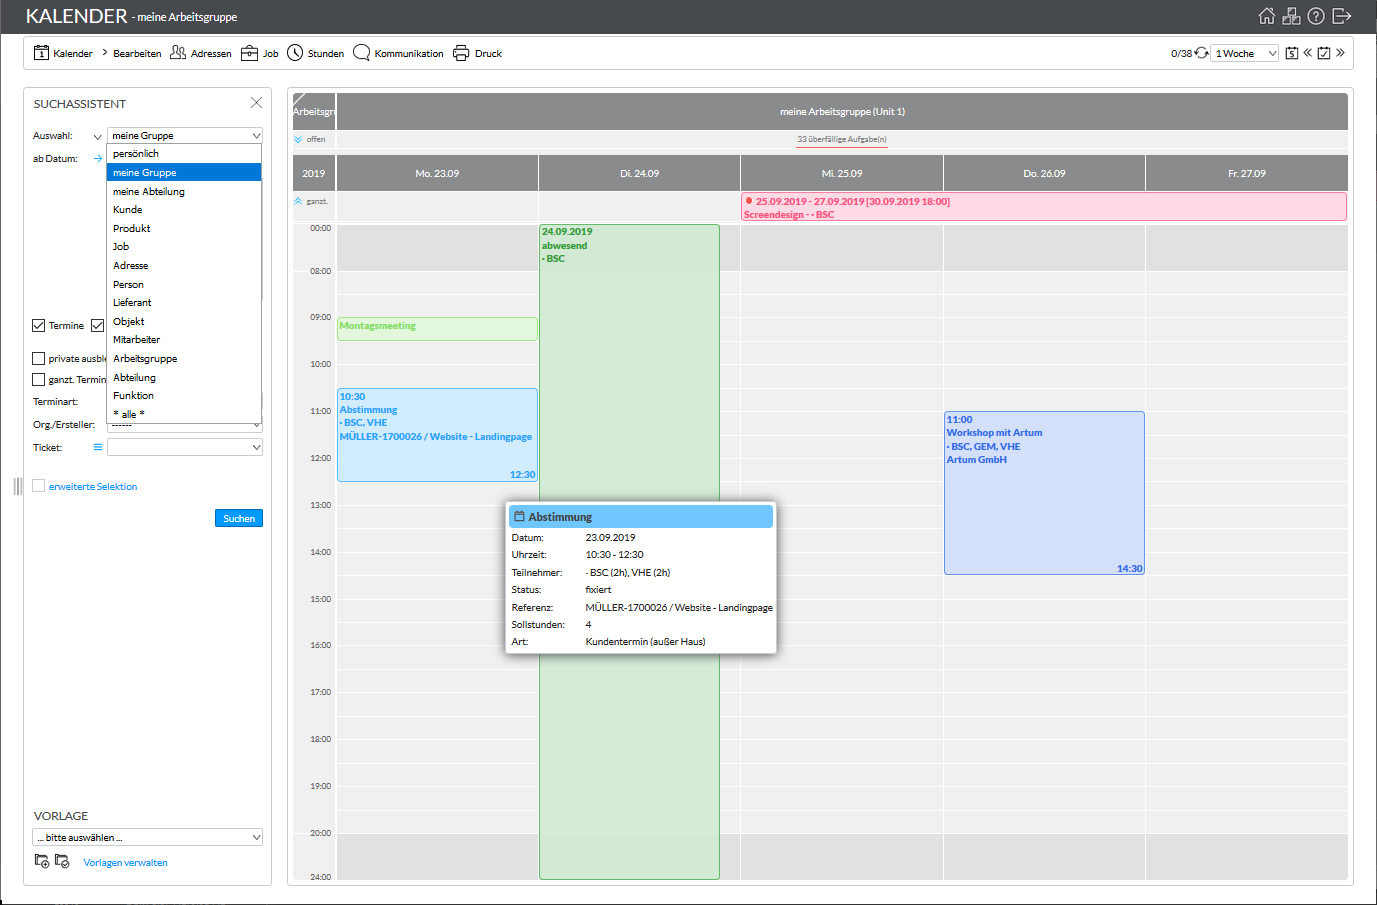The image size is (1377, 905).
Task: Choose Mitarbeiter from the dropdown list
Action: [184, 340]
